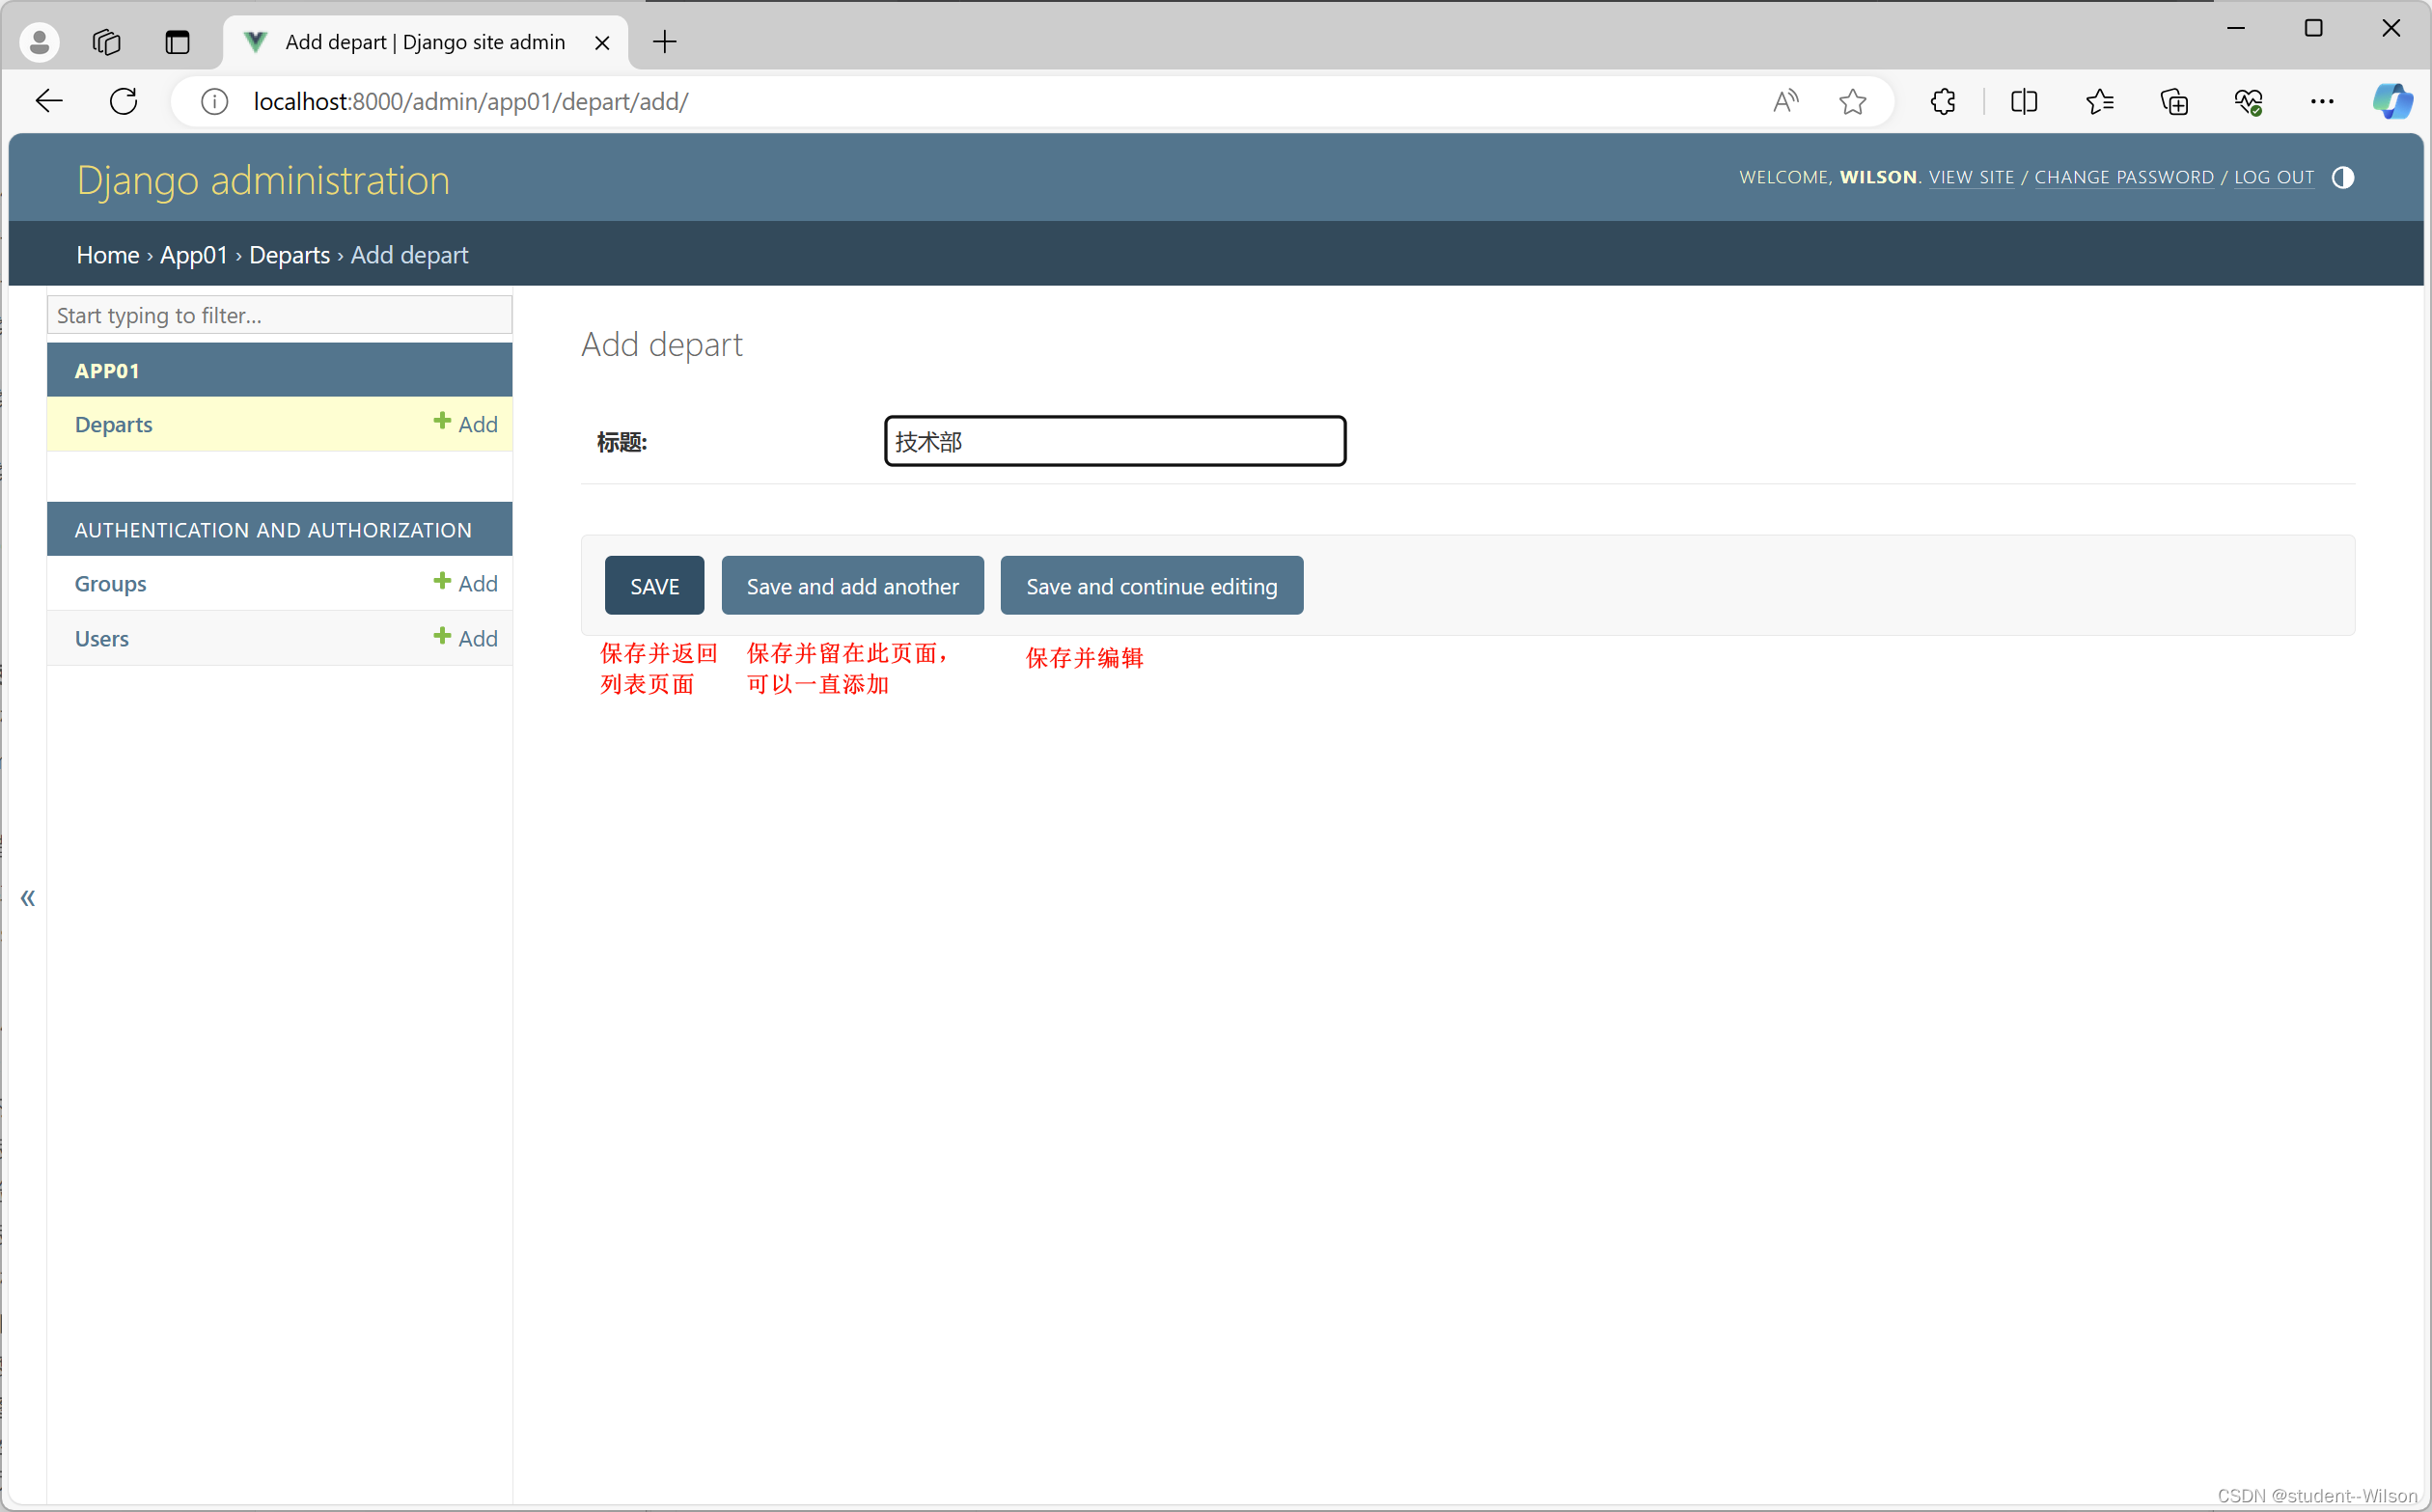
Task: Click inside the 标题 text field
Action: (1113, 440)
